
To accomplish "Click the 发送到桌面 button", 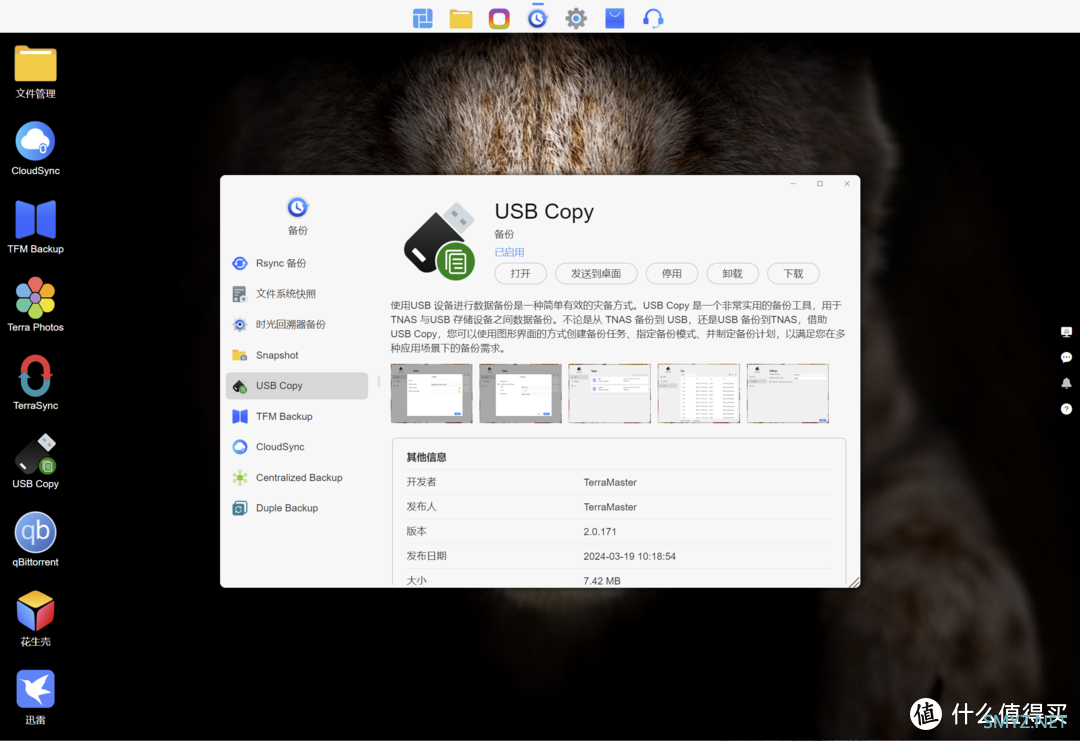I will click(596, 273).
